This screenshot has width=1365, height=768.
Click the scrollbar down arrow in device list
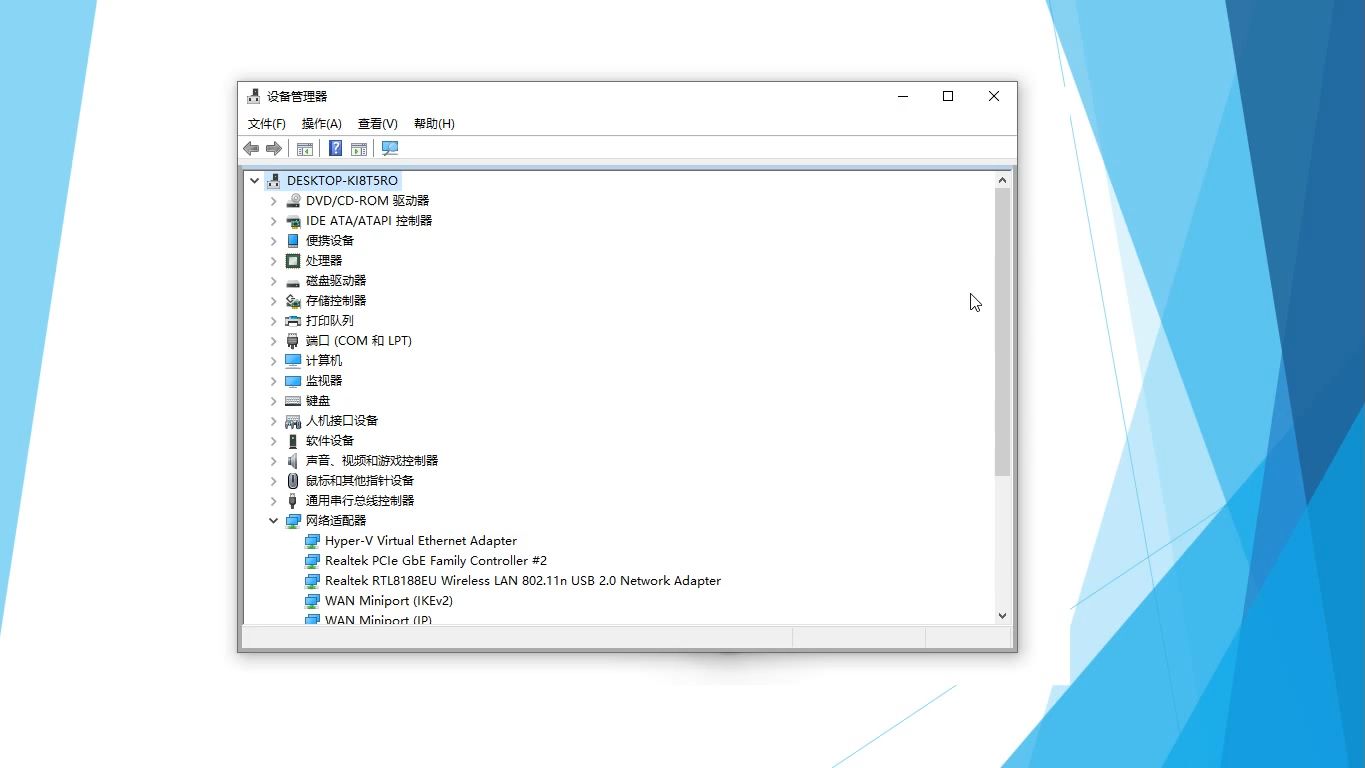[x=1002, y=617]
